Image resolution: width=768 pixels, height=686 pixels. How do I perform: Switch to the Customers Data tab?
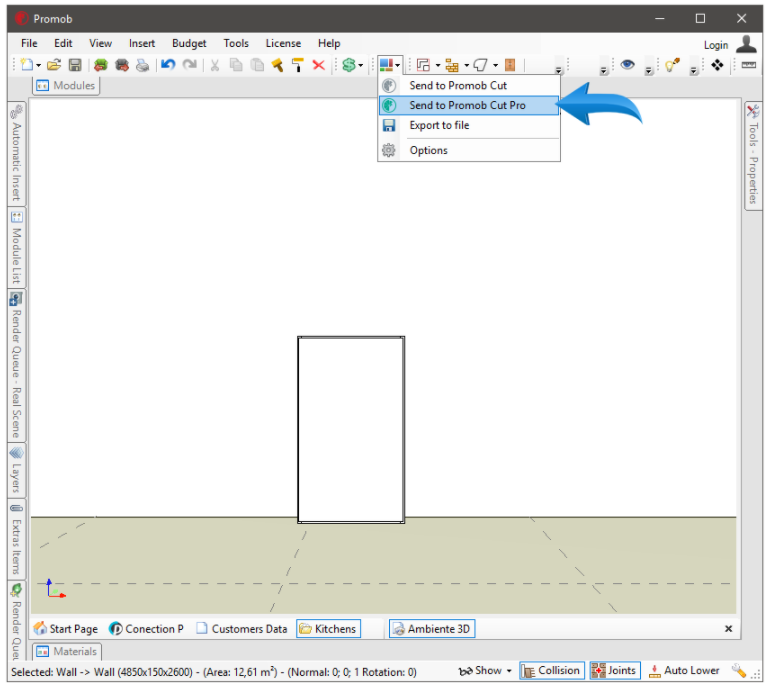[x=242, y=629]
